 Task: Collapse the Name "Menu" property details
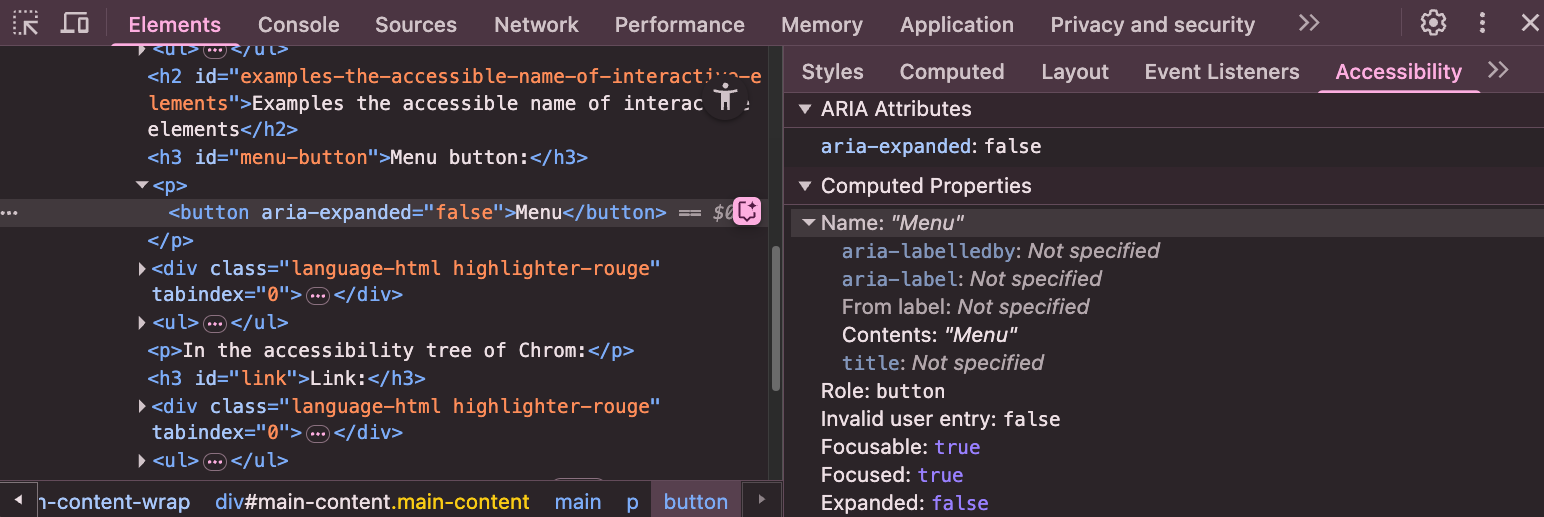809,223
